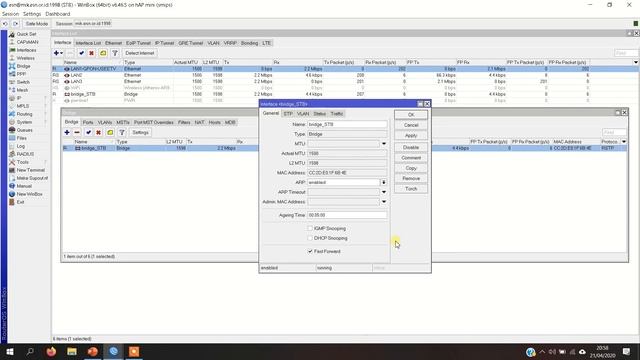Screen dimensions: 640x360
Task: Open the Dashboard menu
Action: (58, 14)
